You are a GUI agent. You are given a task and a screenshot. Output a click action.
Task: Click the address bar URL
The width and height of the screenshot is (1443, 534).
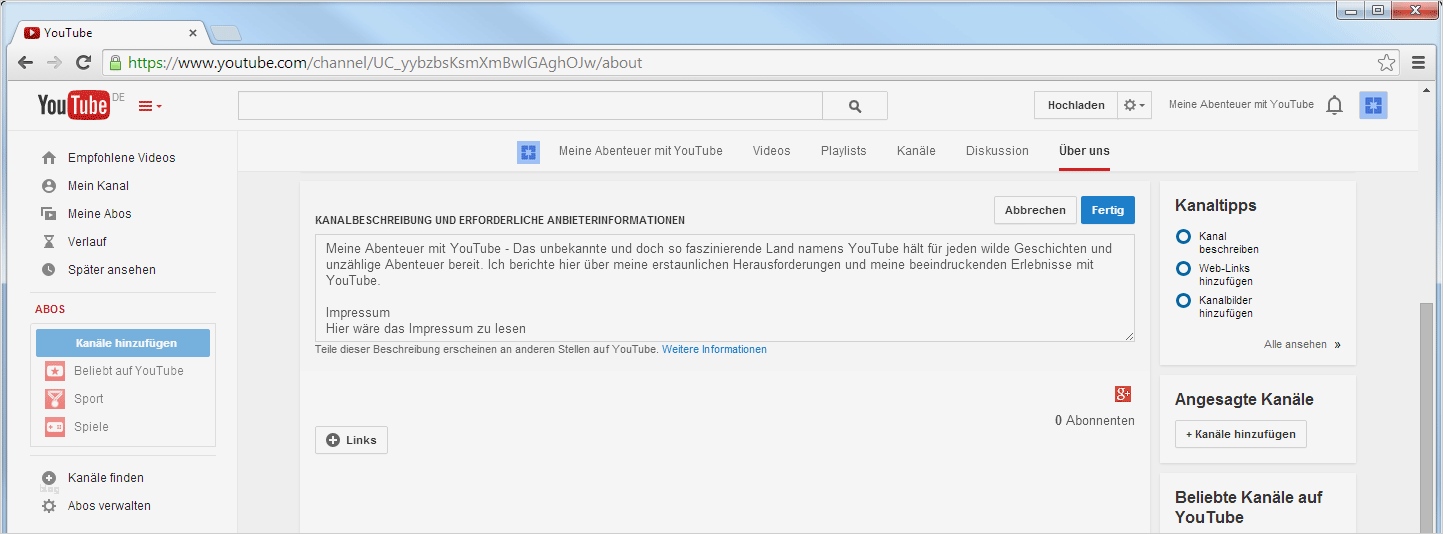point(385,63)
